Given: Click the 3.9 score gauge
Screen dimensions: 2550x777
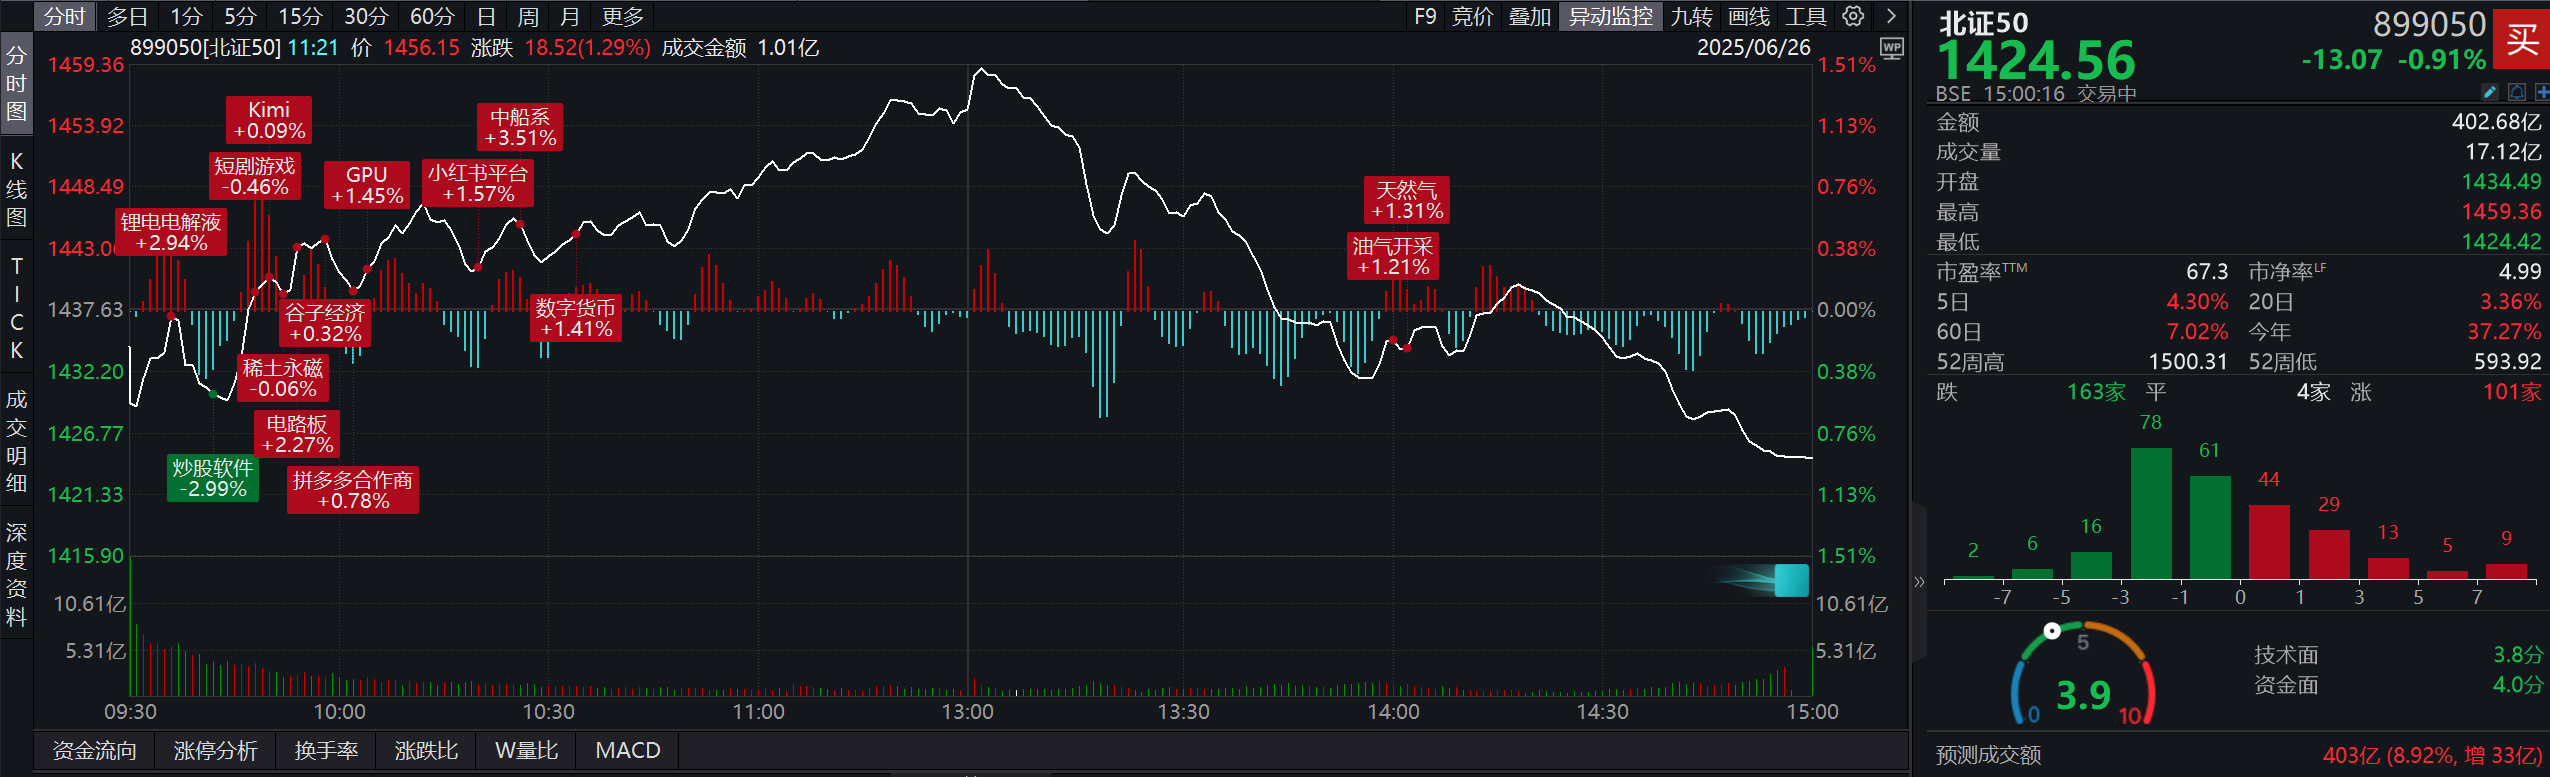Looking at the screenshot, I should pos(2083,676).
